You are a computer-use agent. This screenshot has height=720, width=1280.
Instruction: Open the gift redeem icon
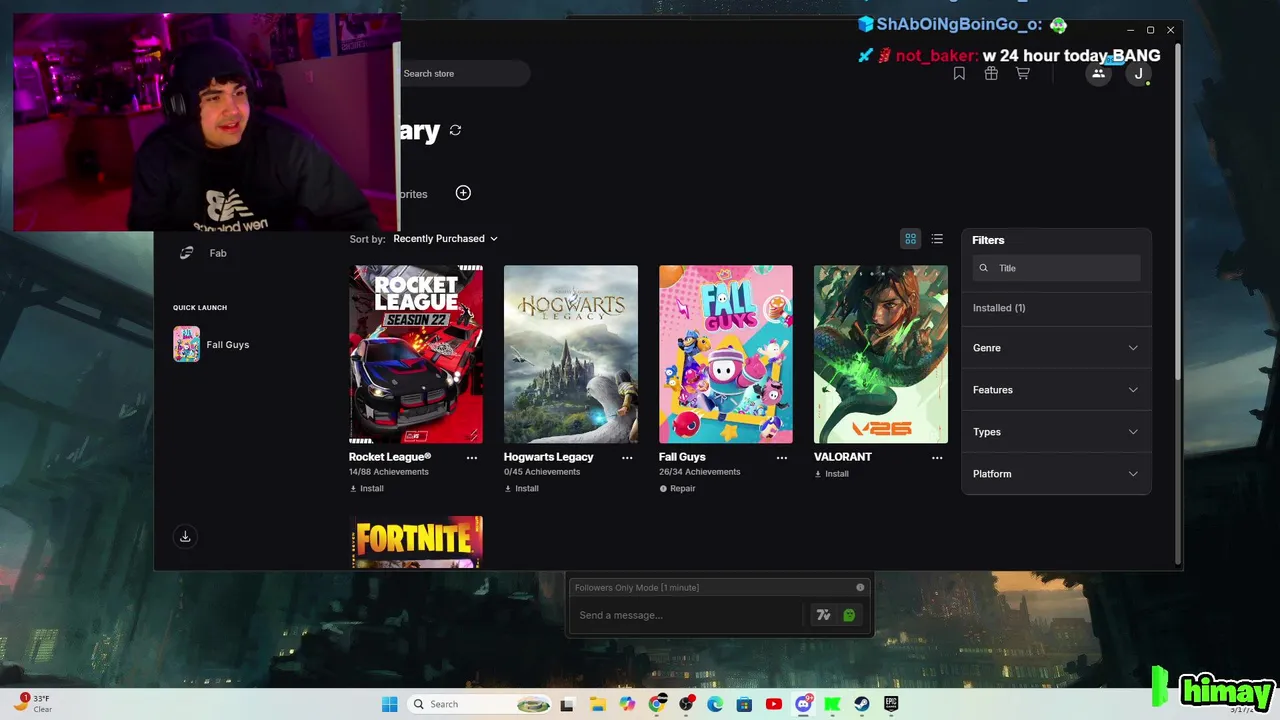point(991,73)
